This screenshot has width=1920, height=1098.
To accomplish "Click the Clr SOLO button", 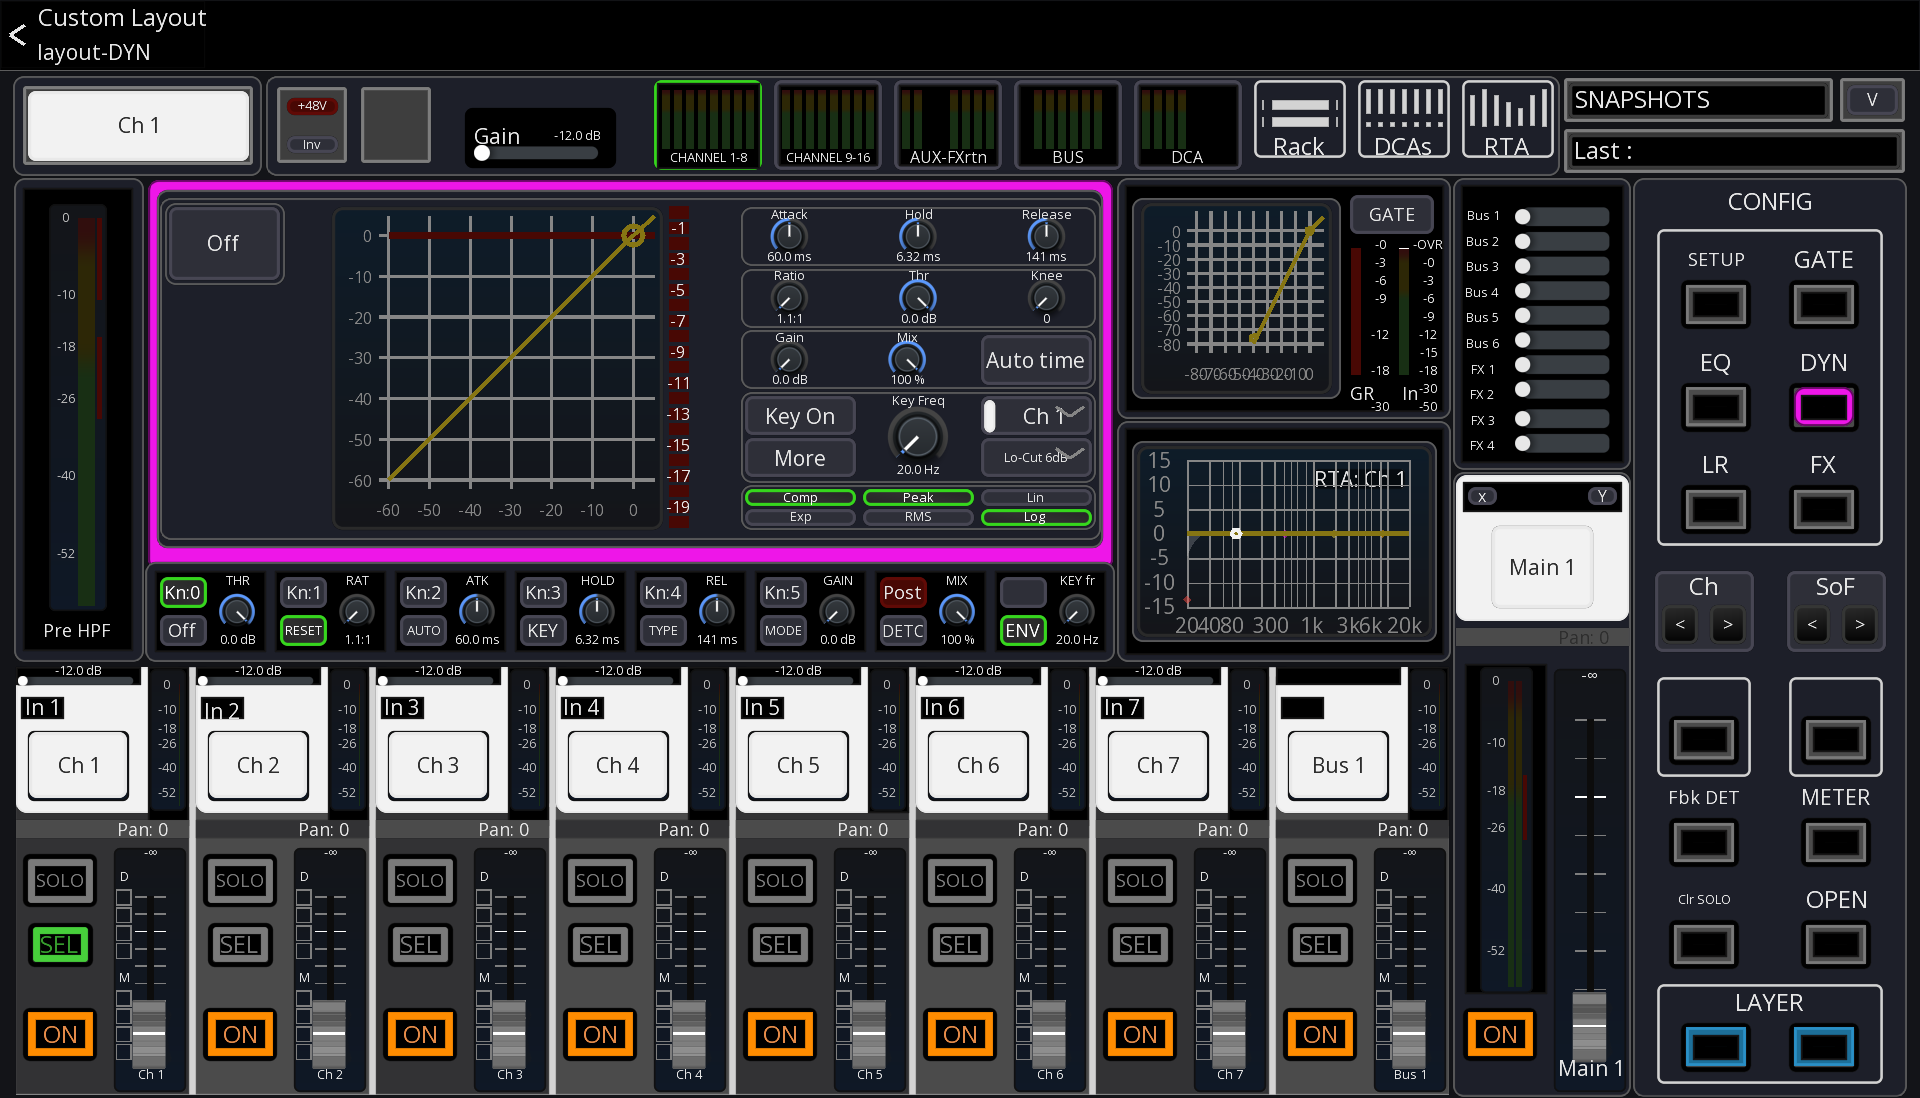I will [x=1704, y=944].
